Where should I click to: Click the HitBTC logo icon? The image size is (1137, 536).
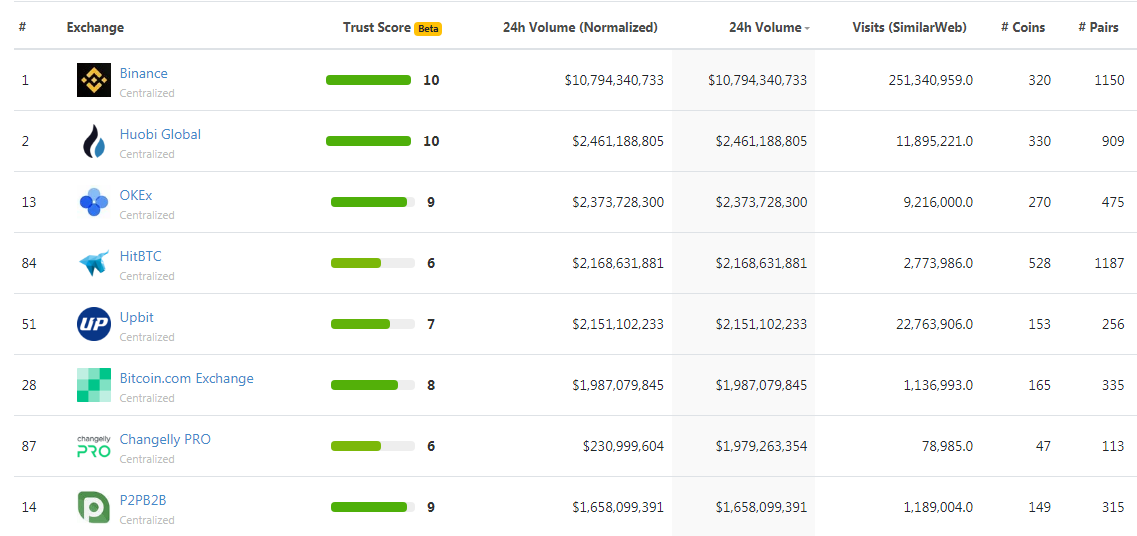pos(94,263)
